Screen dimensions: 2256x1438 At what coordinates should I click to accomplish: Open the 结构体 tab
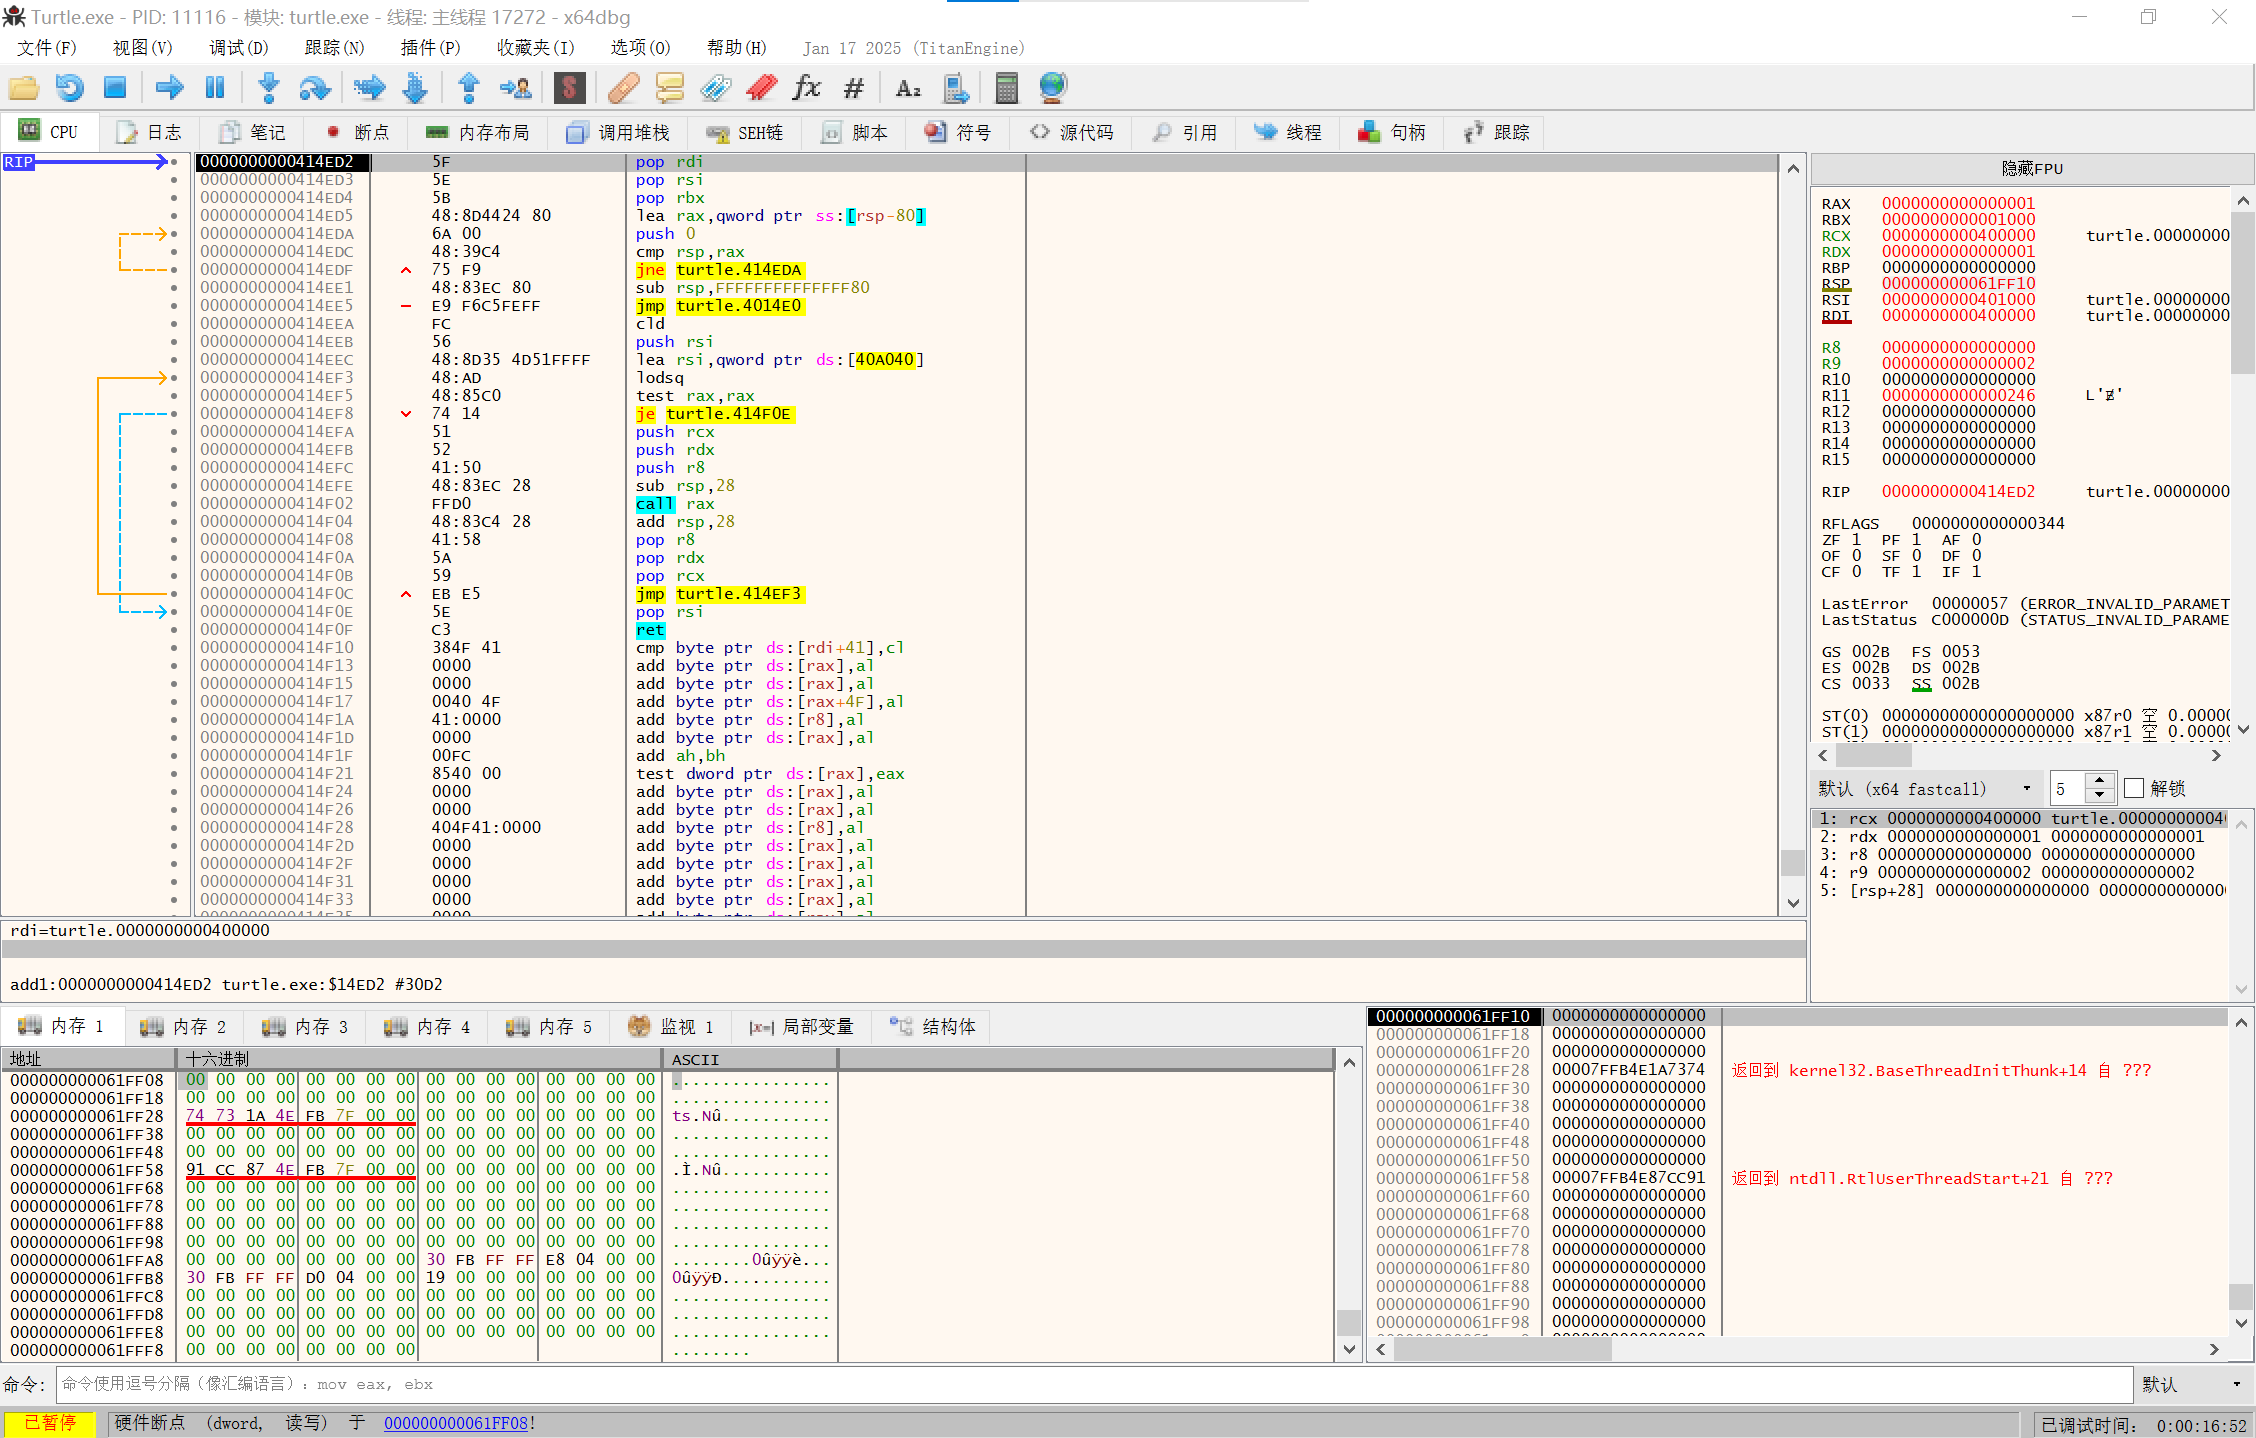pos(932,1027)
